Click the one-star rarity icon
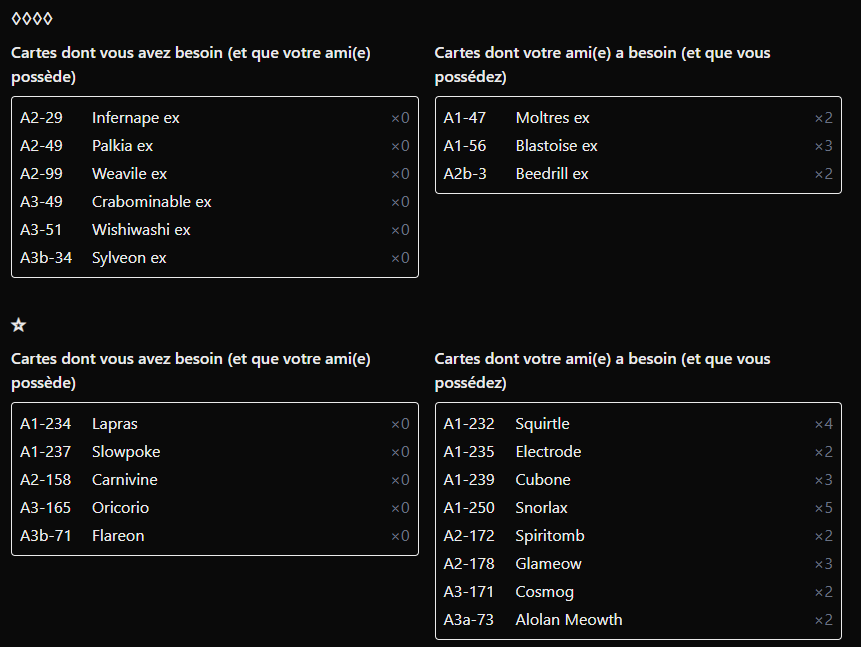 tap(18, 325)
